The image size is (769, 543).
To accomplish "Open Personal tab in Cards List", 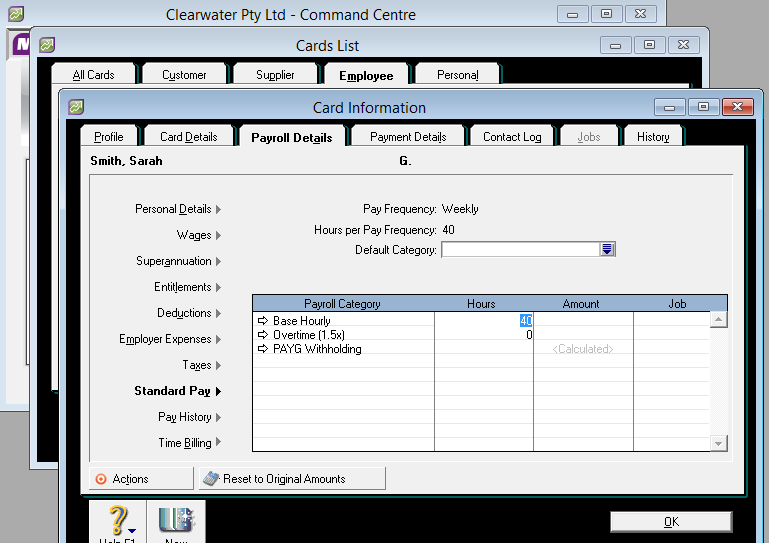I will tap(458, 75).
